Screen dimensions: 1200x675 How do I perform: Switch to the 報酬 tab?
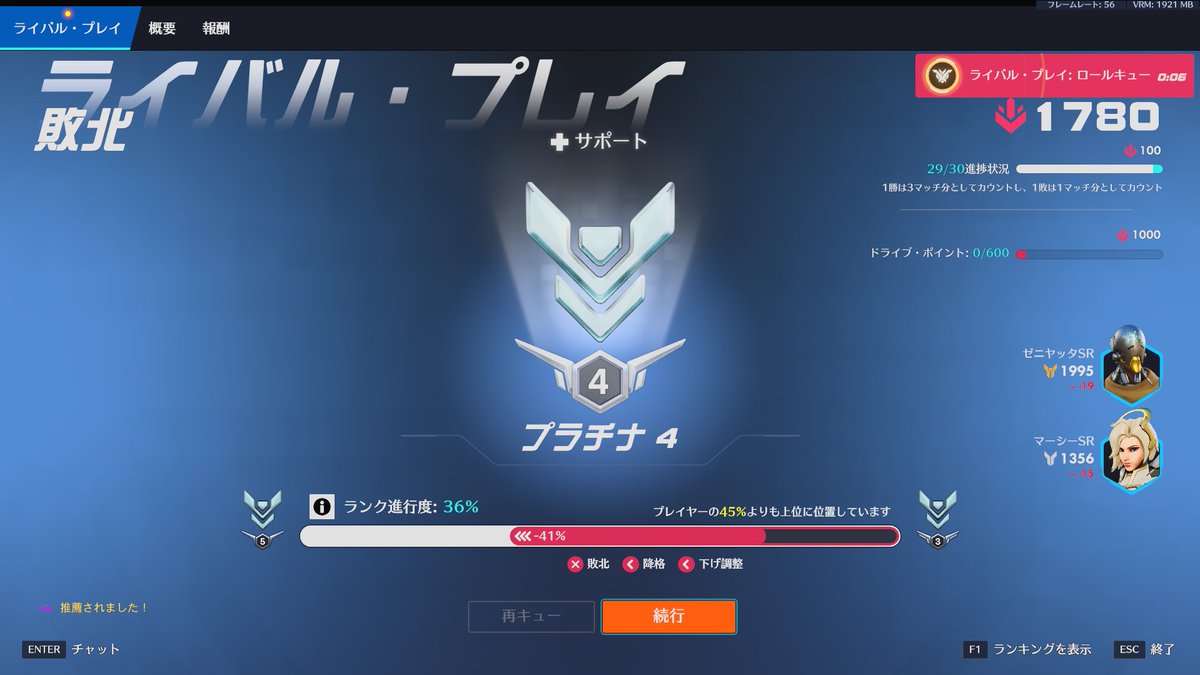pos(216,28)
